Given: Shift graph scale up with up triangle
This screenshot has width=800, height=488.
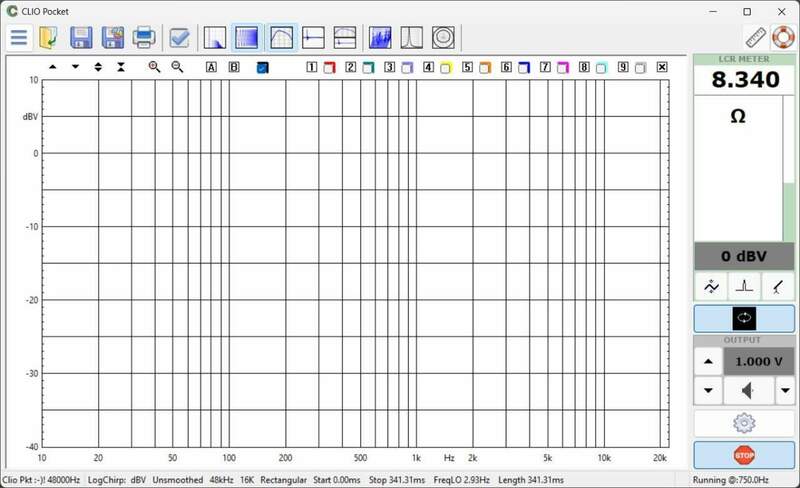Looking at the screenshot, I should 52,67.
